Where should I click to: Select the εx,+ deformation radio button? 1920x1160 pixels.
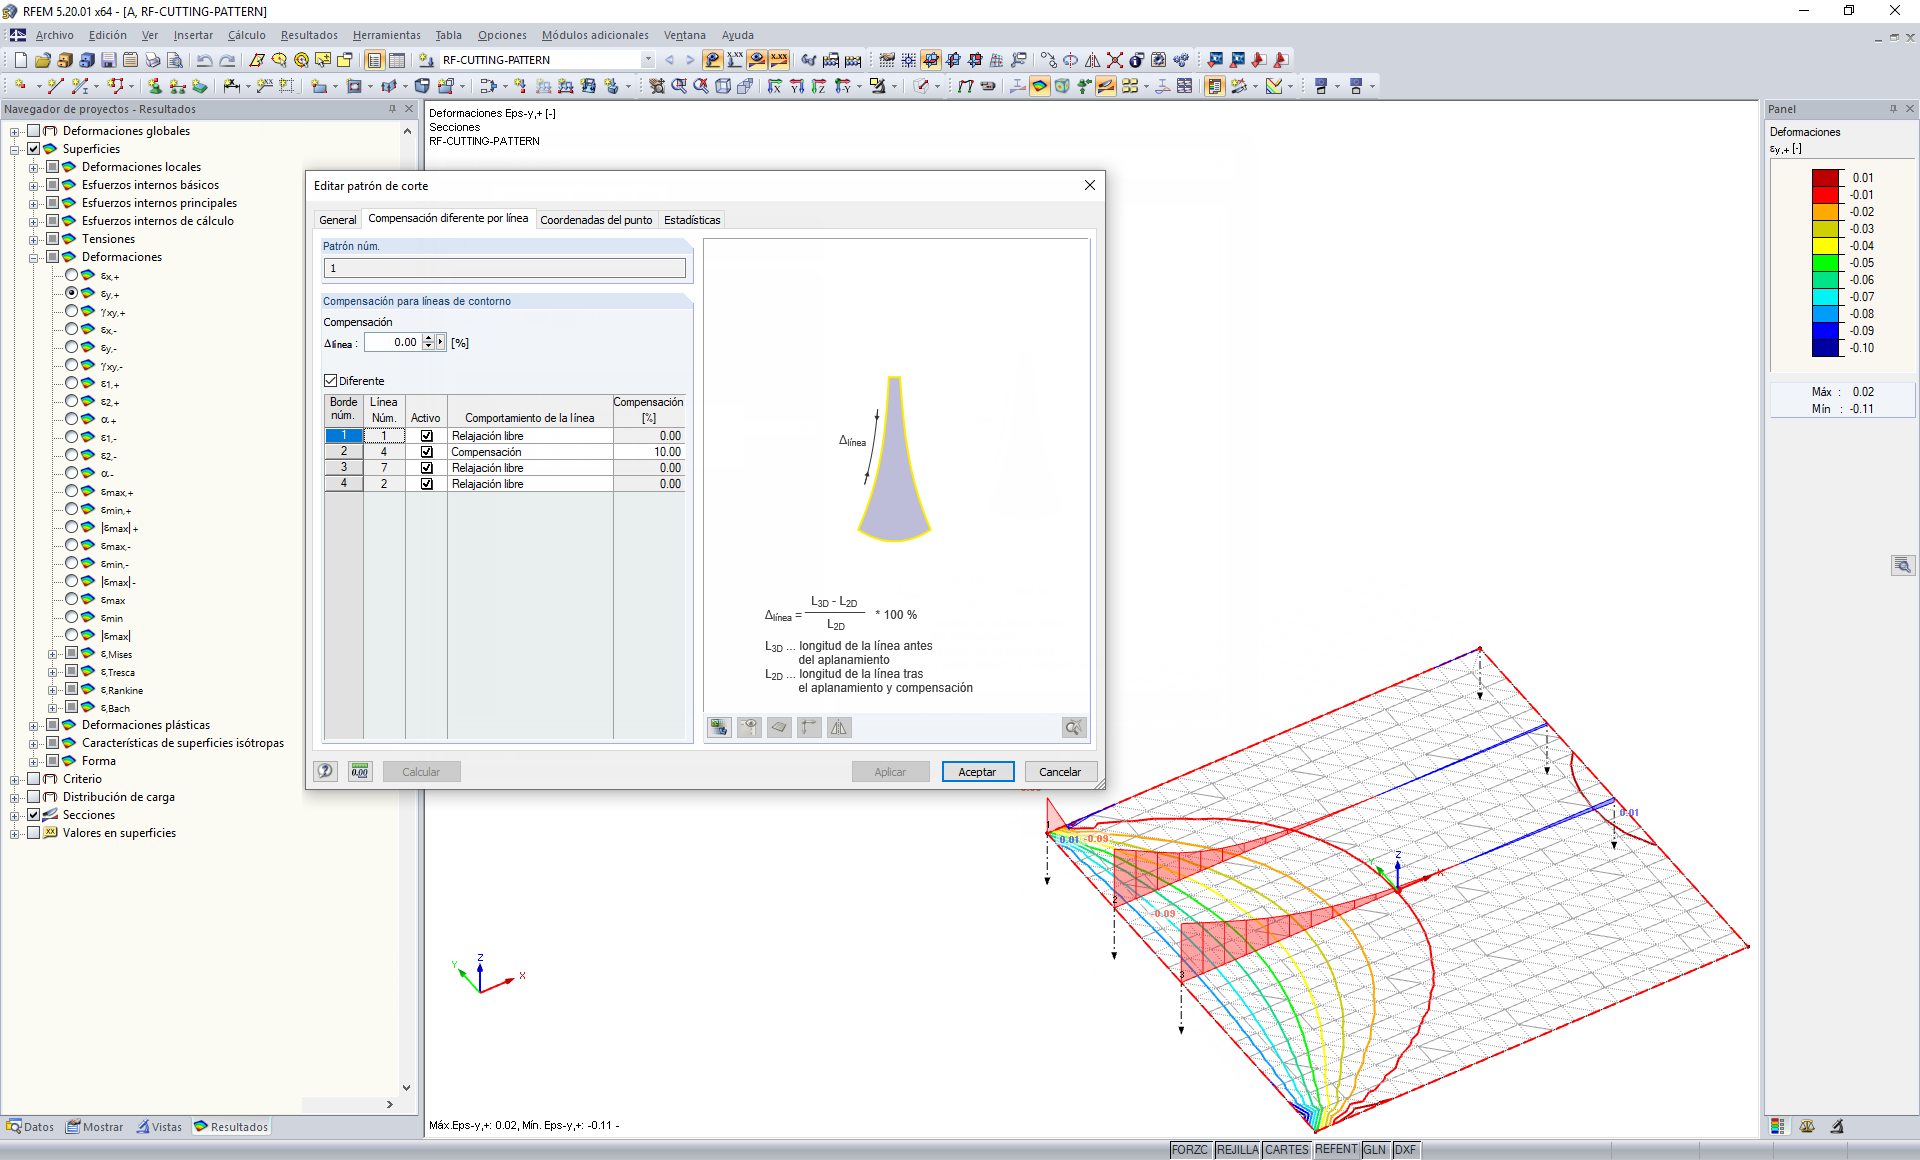pos(72,275)
